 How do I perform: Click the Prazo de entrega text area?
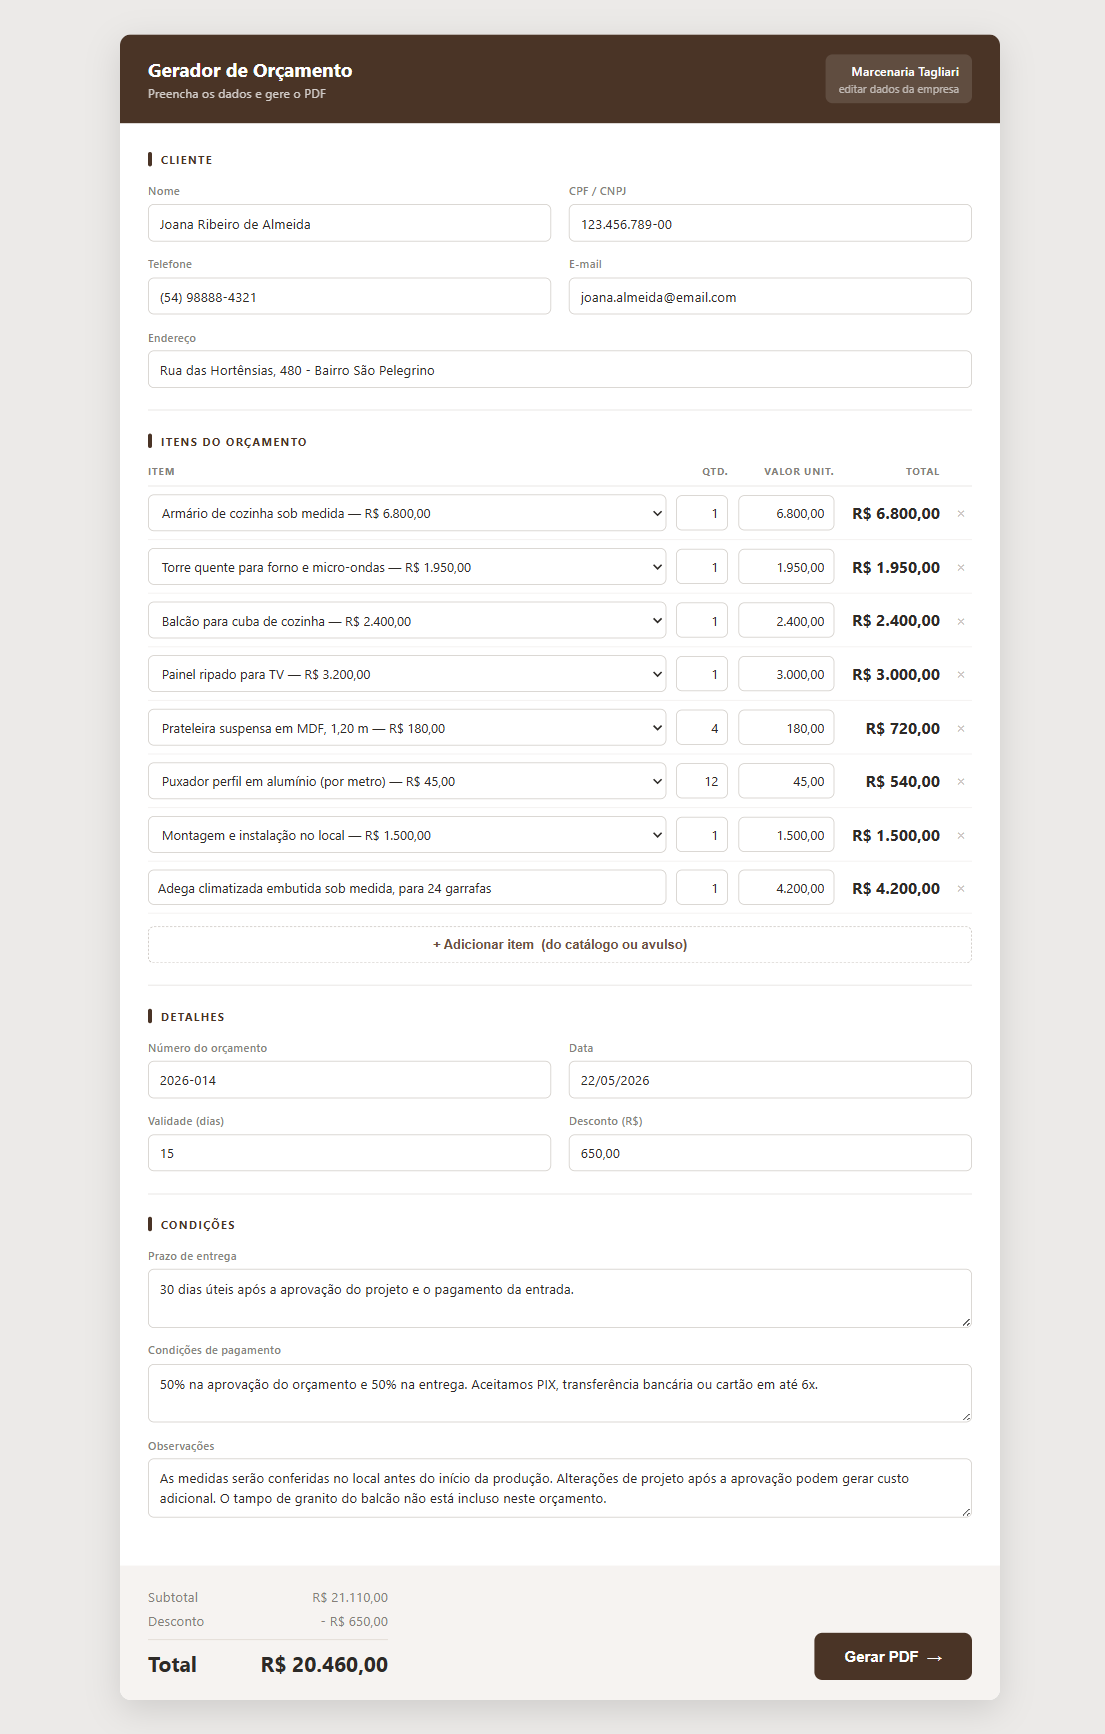pos(560,1298)
